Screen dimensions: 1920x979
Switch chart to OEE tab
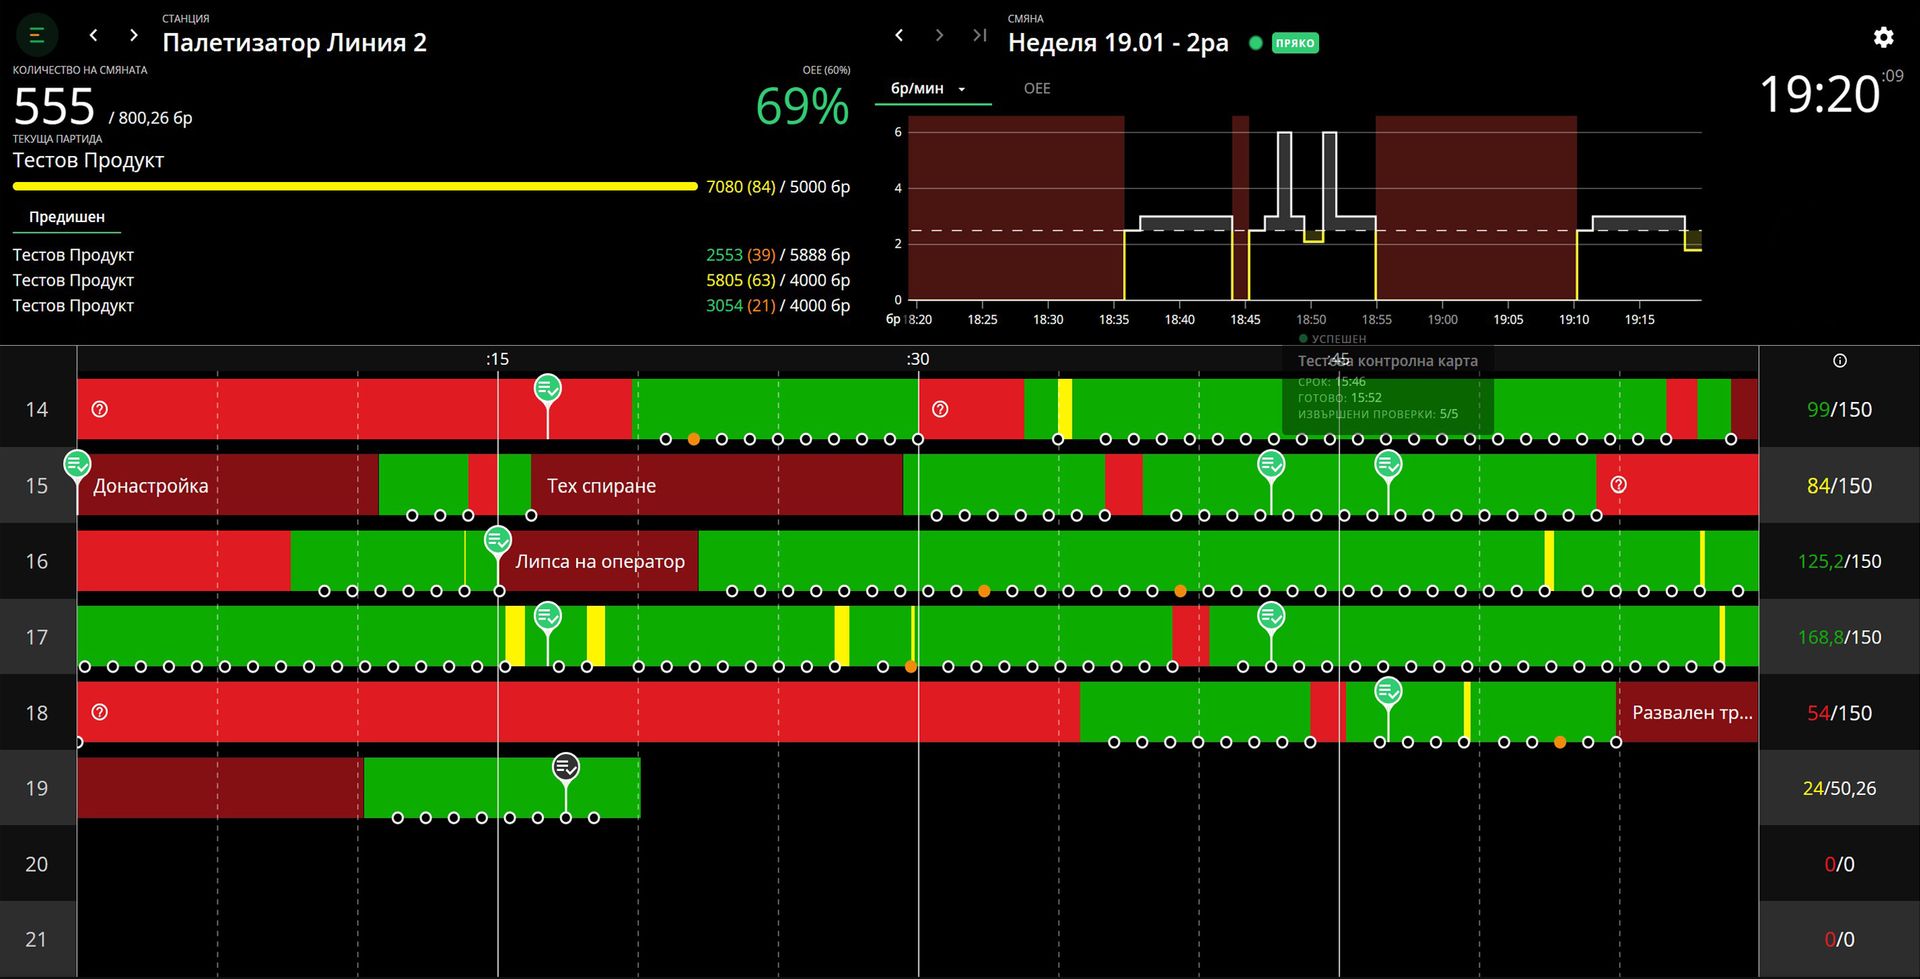tap(1037, 88)
